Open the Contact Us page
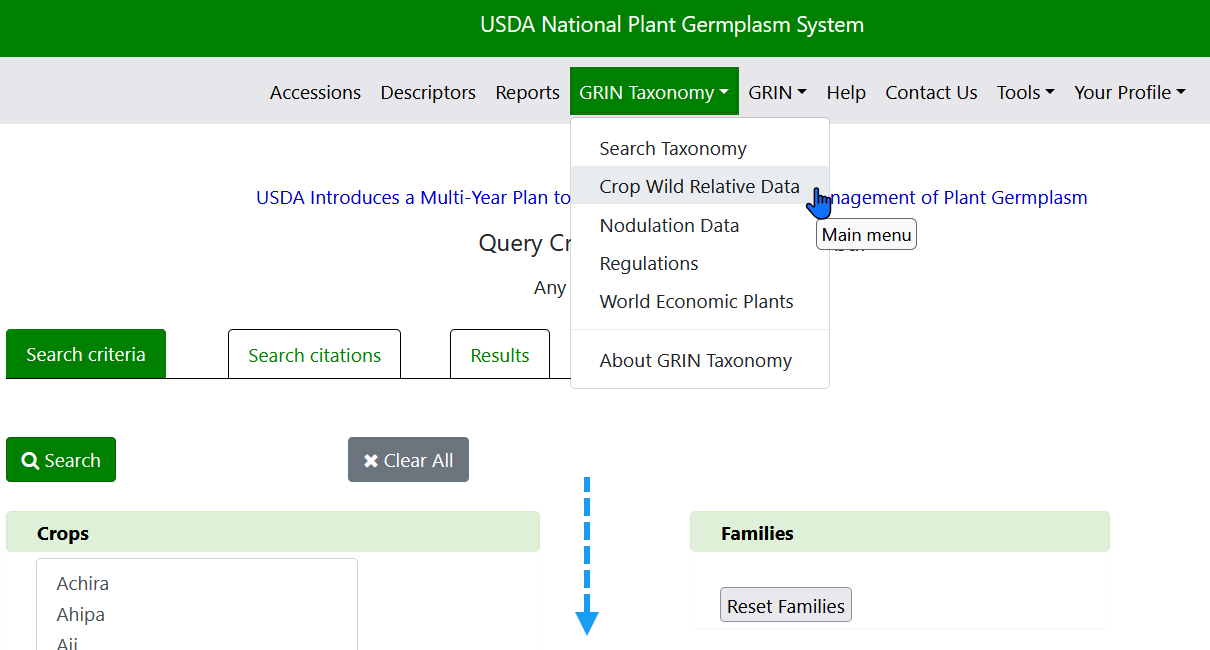Viewport: 1210px width, 650px height. [931, 92]
